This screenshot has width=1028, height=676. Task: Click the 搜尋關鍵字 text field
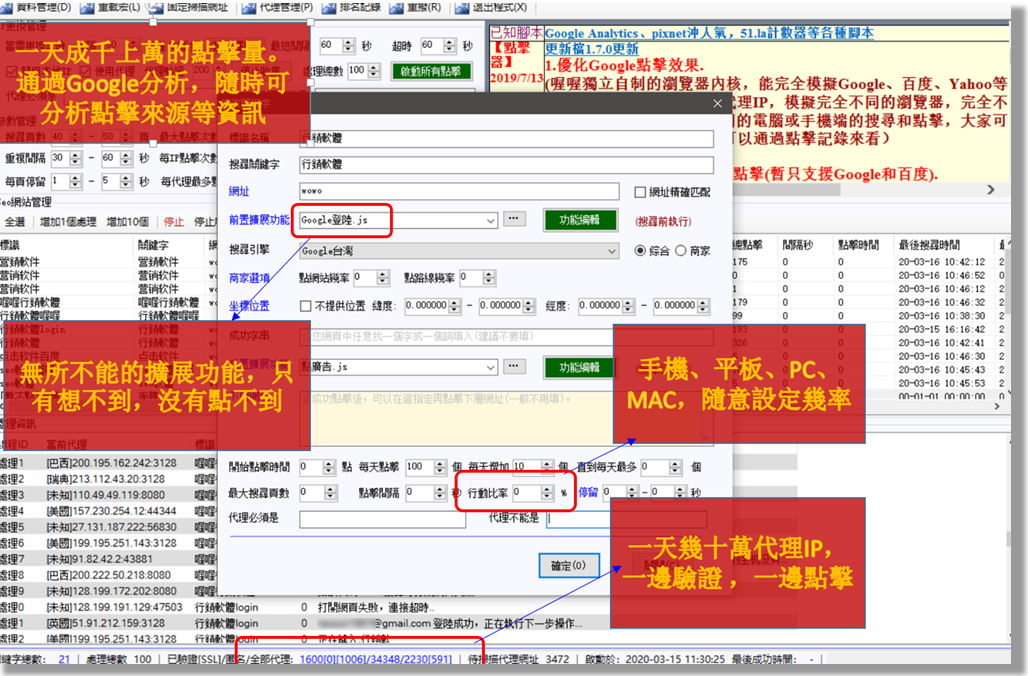(506, 165)
